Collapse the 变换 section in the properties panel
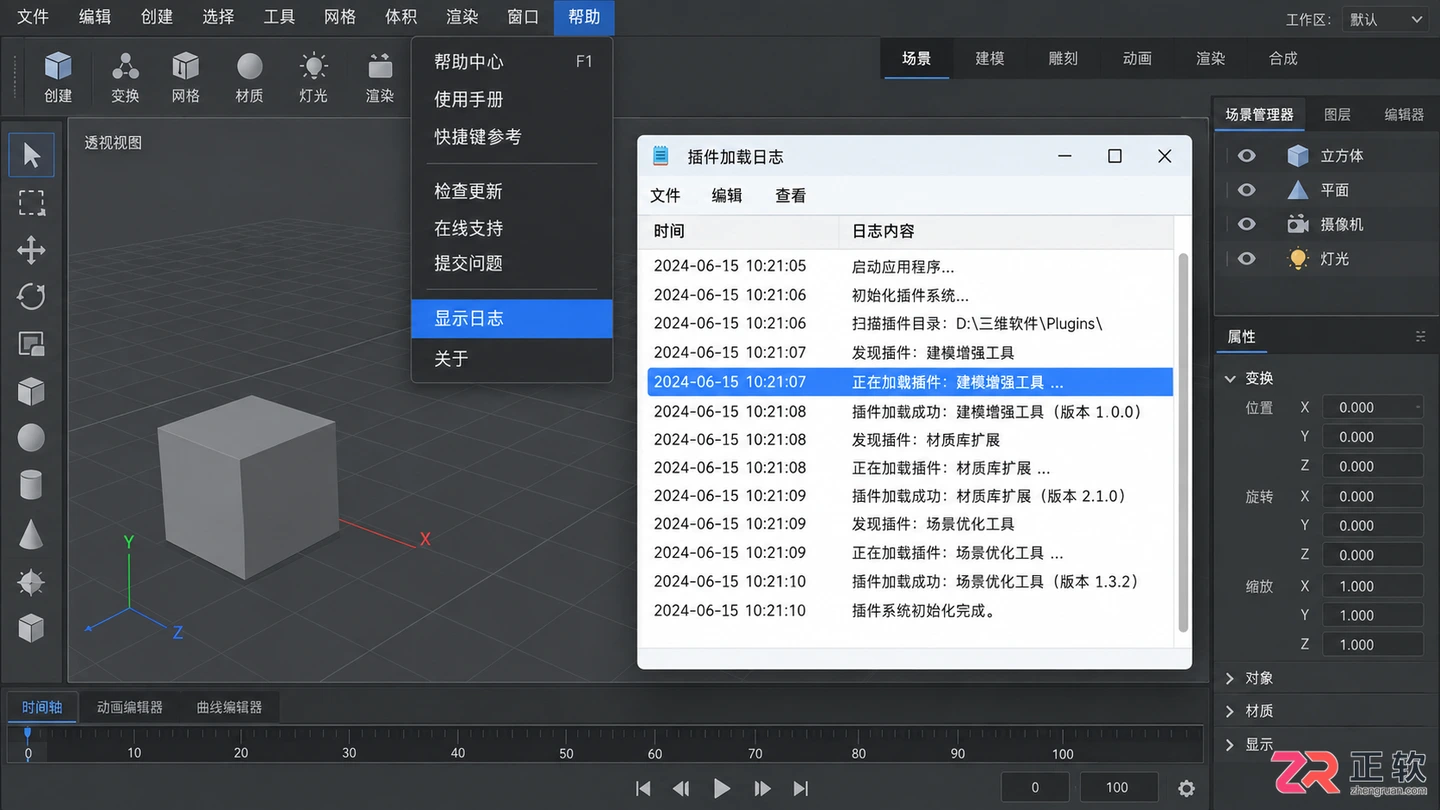 tap(1230, 378)
